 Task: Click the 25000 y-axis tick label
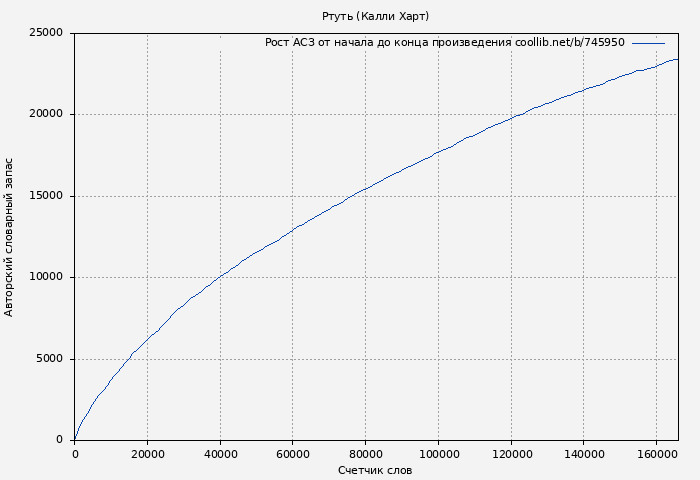[x=45, y=33]
